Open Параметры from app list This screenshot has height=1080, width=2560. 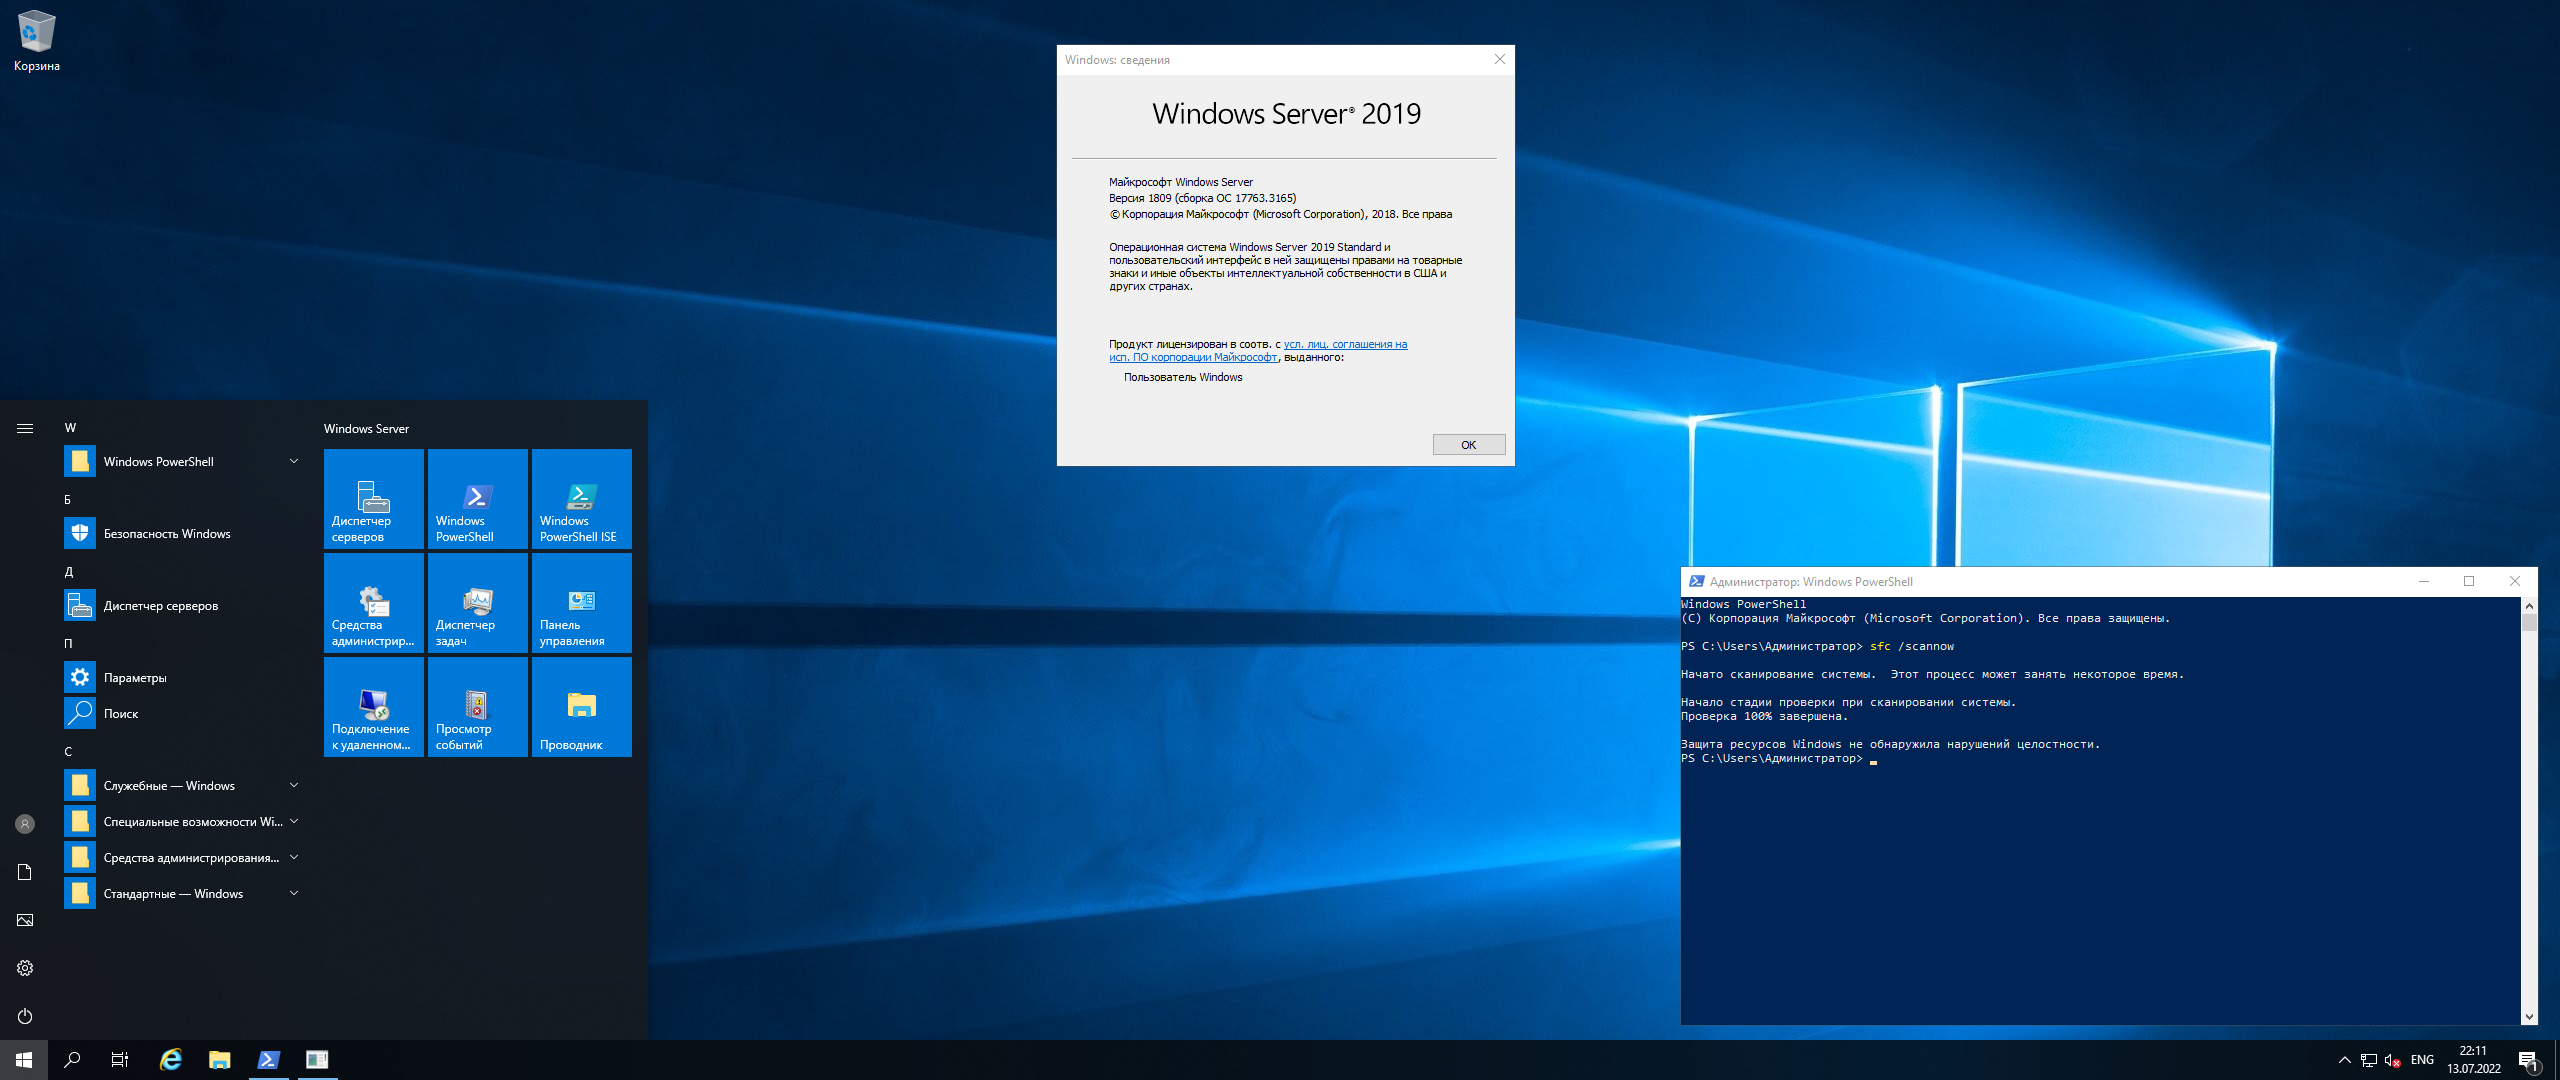(182, 678)
